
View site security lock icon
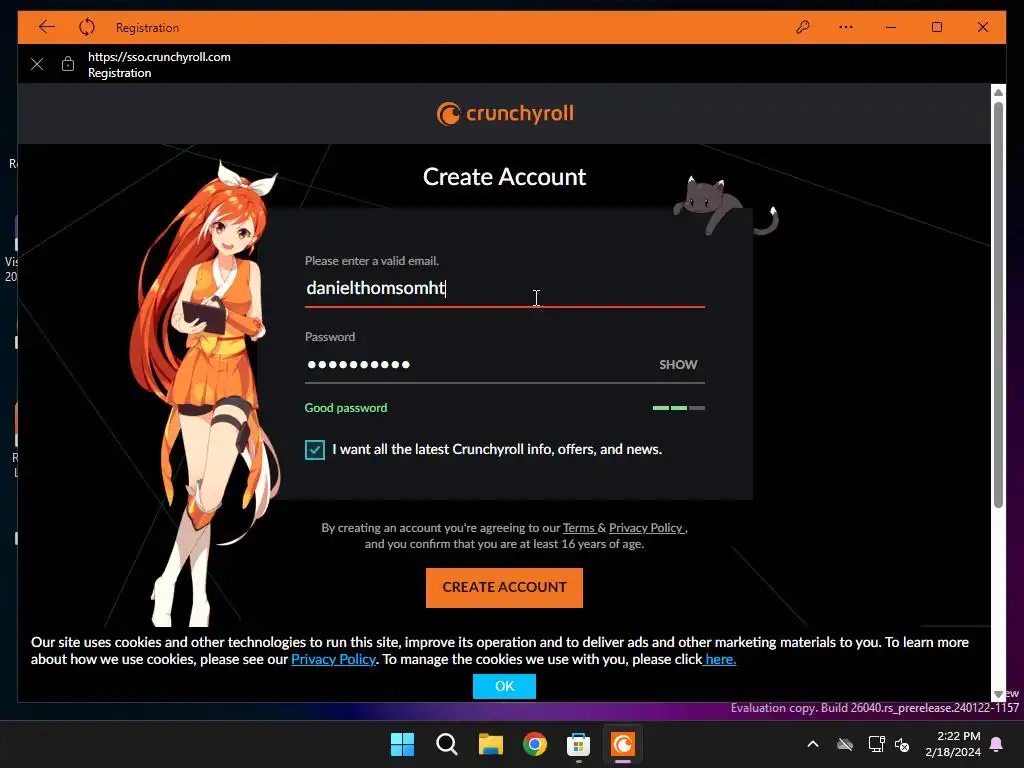pyautogui.click(x=68, y=64)
